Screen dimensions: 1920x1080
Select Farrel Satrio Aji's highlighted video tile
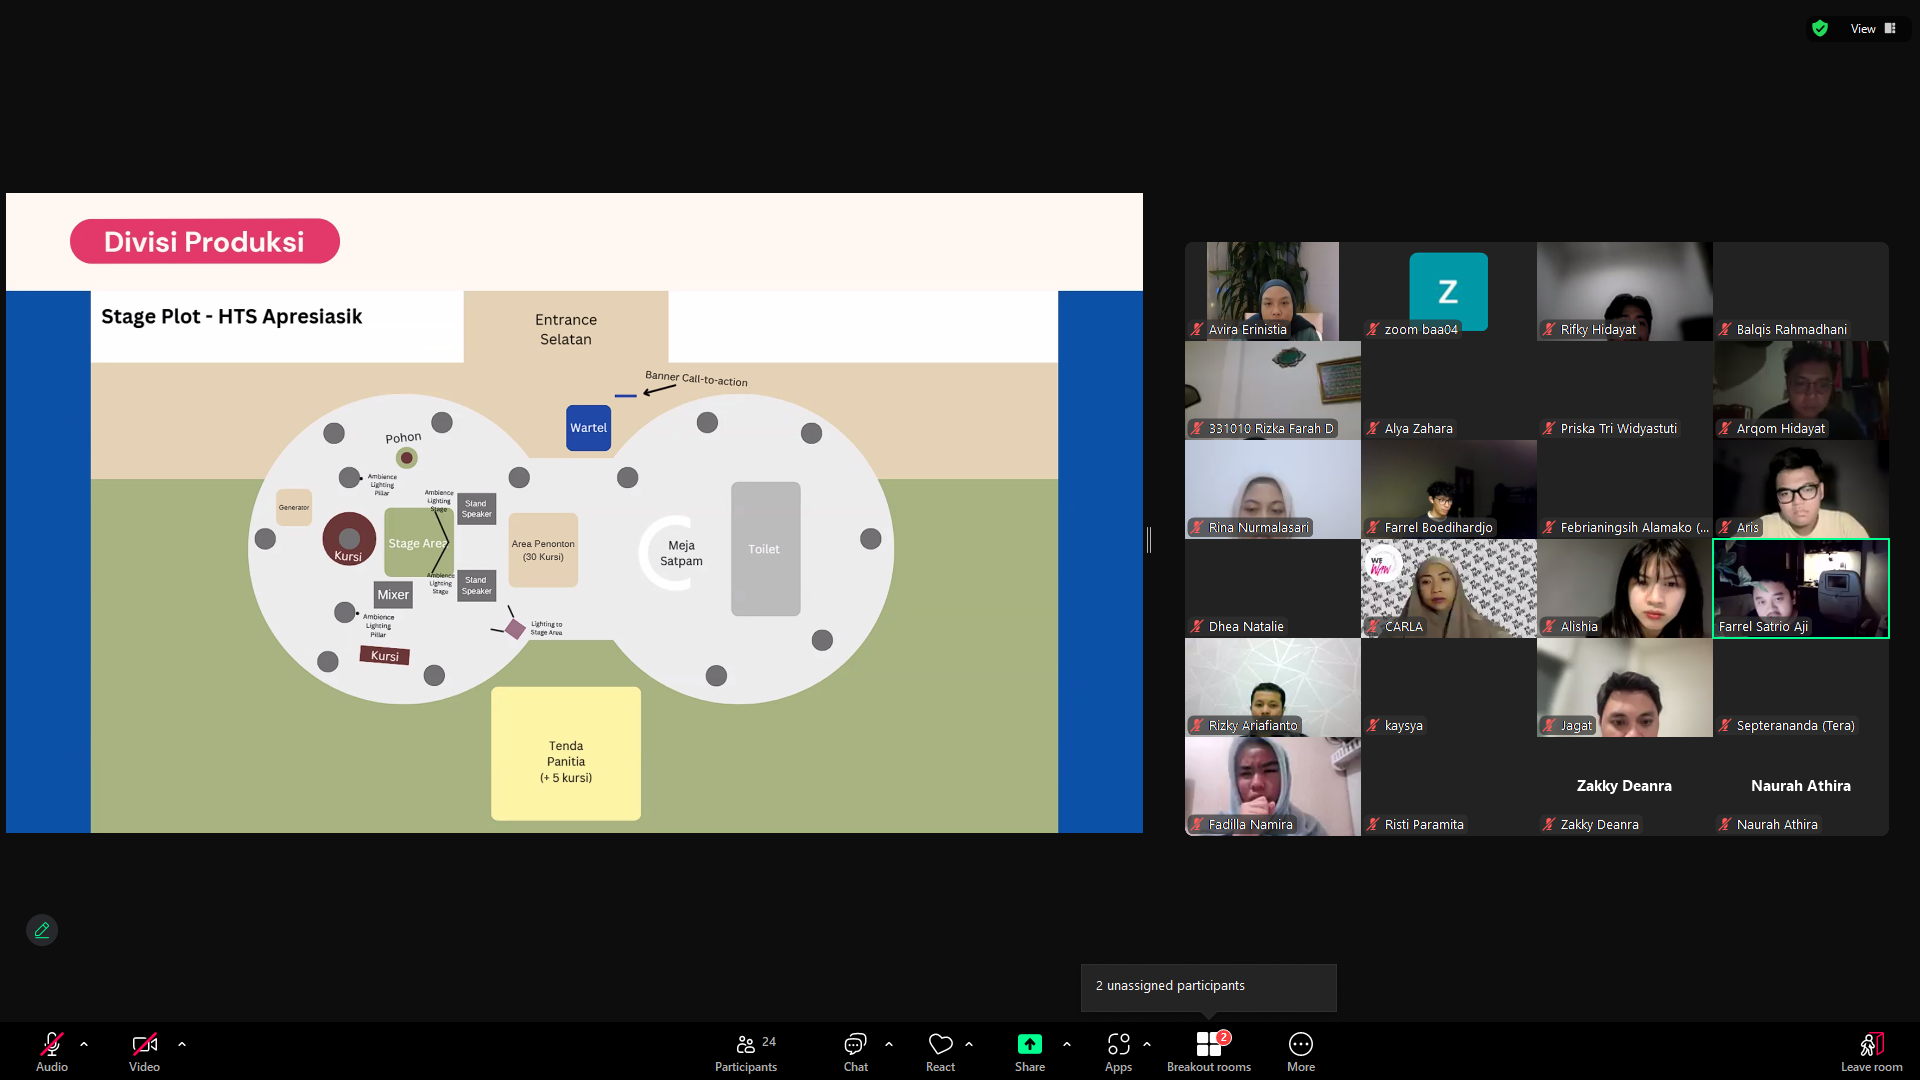[1801, 588]
